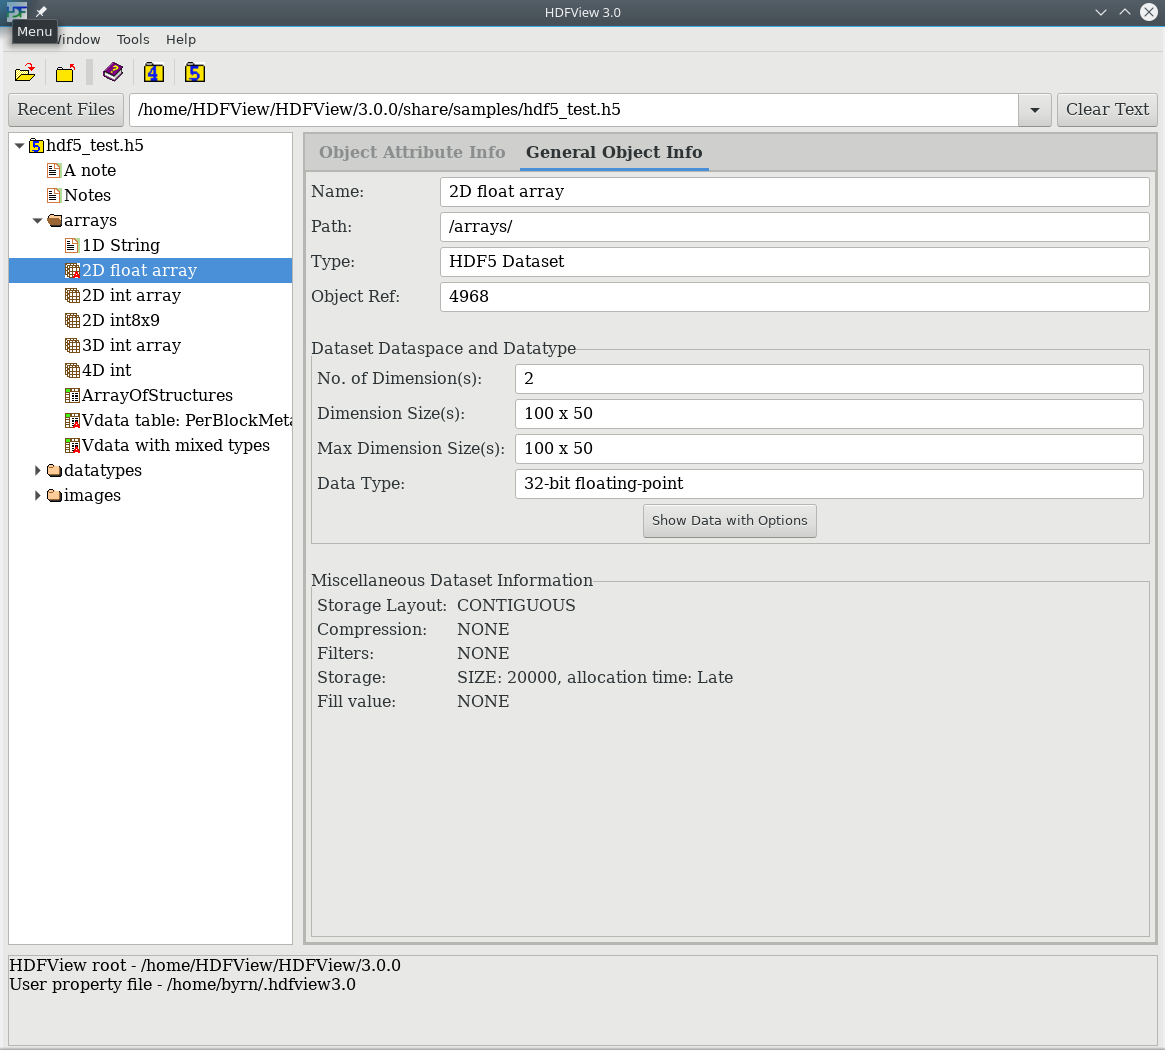This screenshot has height=1050, width=1165.
Task: Click the file path text field
Action: tap(574, 110)
